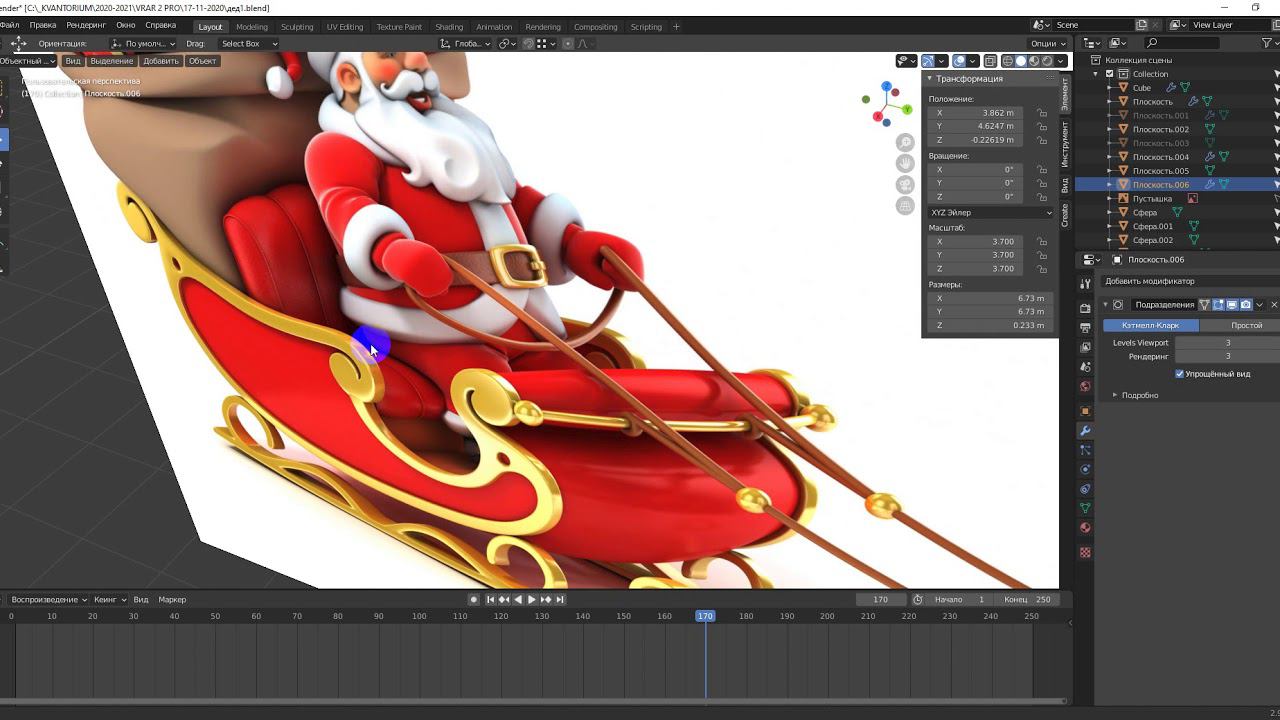The height and width of the screenshot is (720, 1280).
Task: Toggle modifier viewport display visibility
Action: click(x=1232, y=305)
